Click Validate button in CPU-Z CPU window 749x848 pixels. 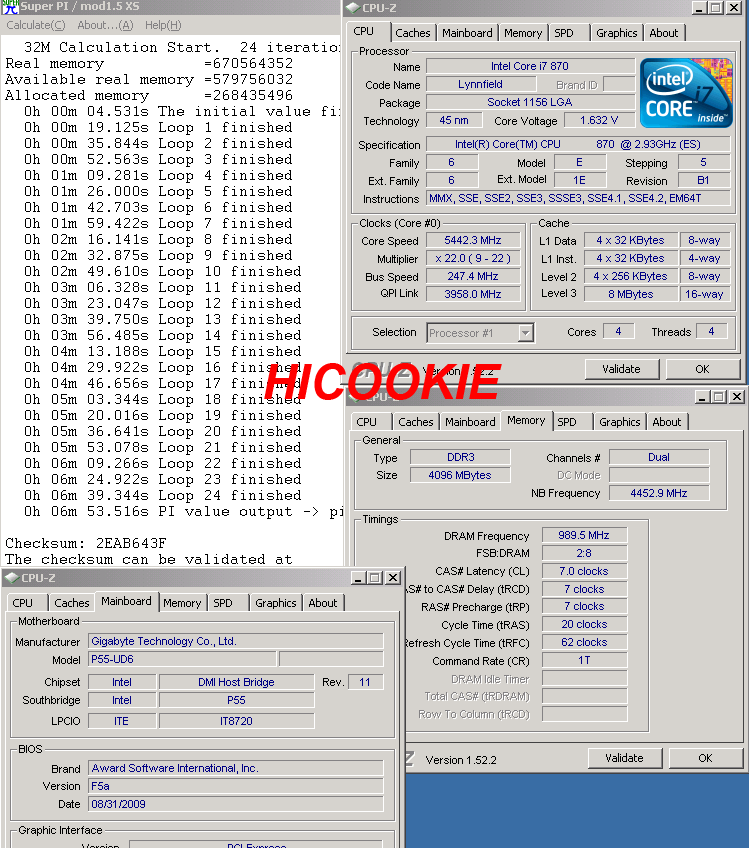tap(621, 369)
